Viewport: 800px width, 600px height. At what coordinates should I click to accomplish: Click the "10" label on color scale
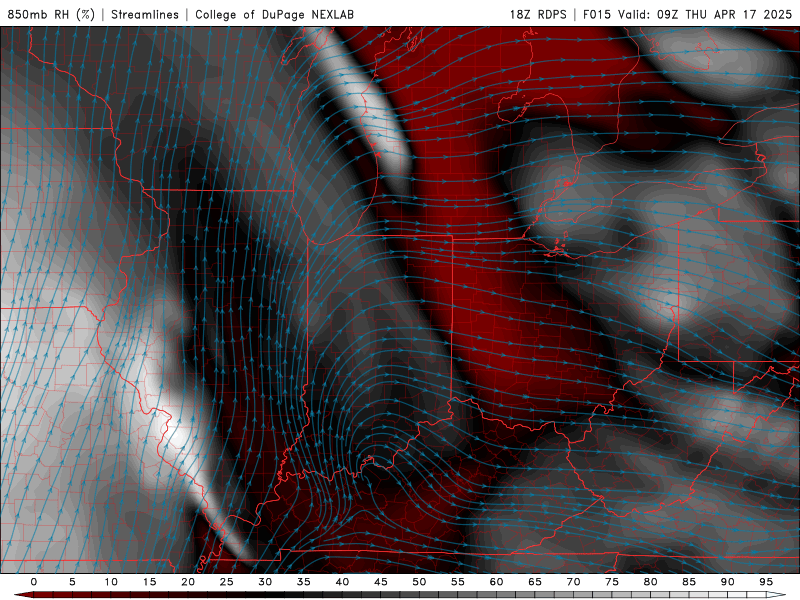pos(111,582)
